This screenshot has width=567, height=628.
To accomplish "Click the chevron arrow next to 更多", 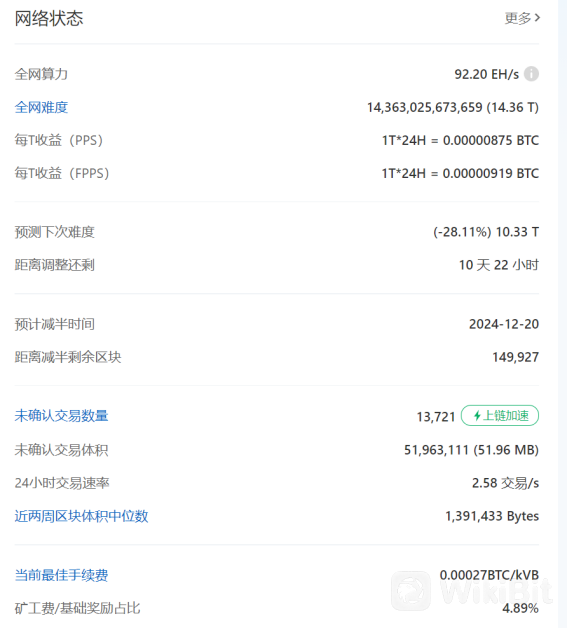I will click(x=537, y=18).
